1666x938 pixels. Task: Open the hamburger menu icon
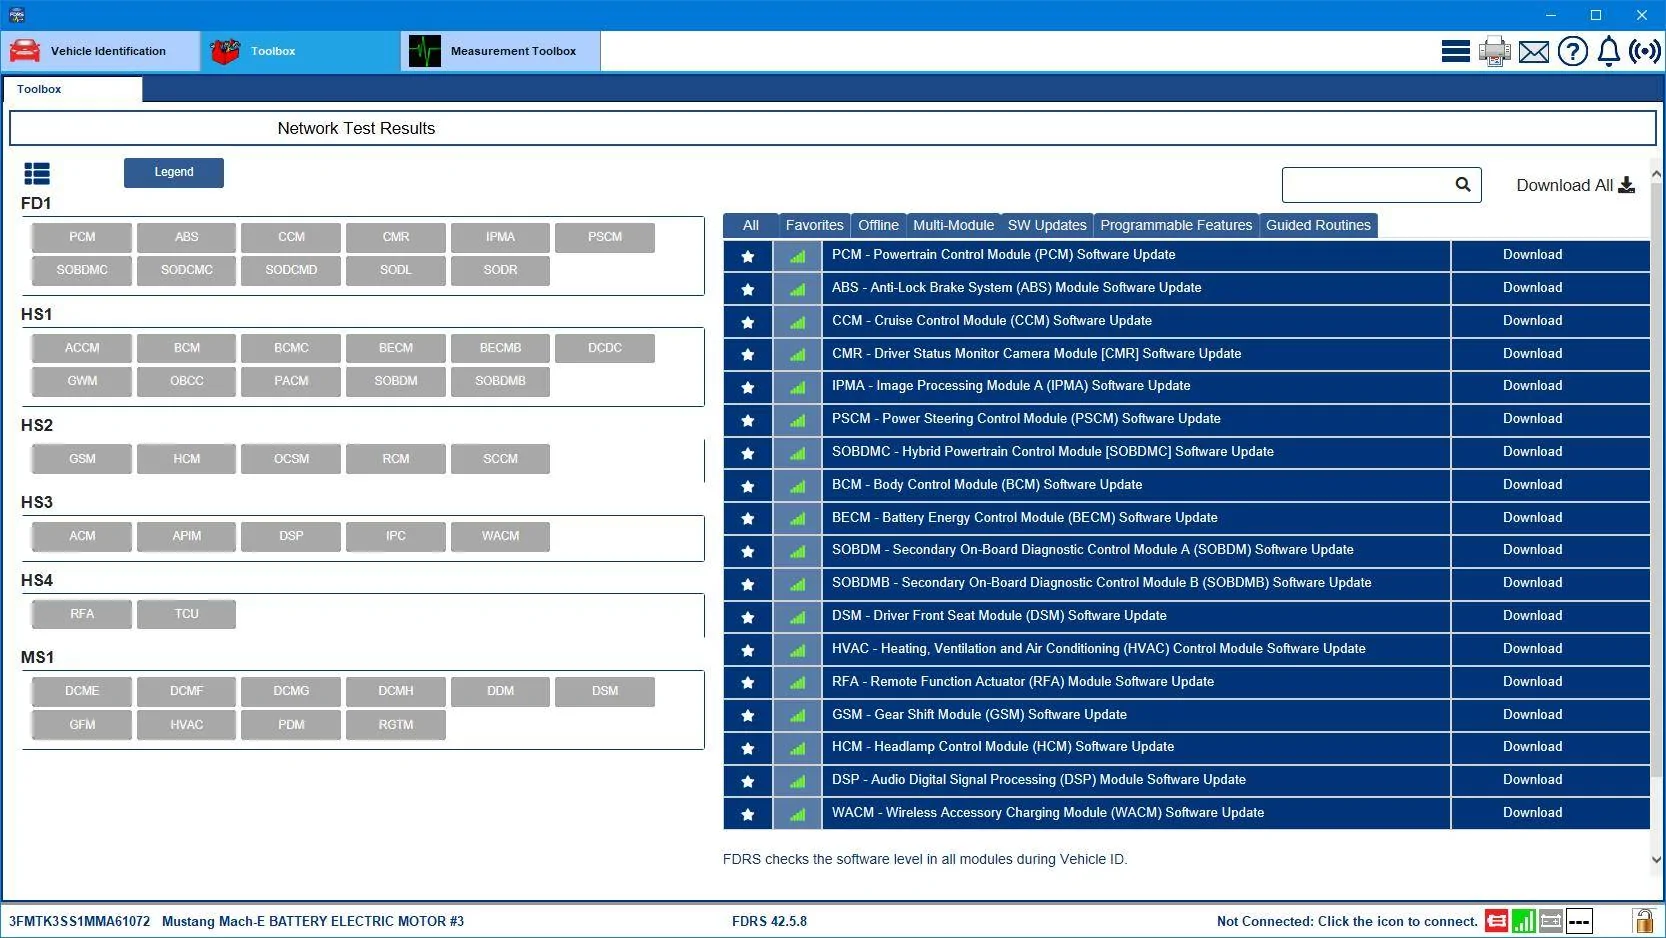pos(1455,51)
